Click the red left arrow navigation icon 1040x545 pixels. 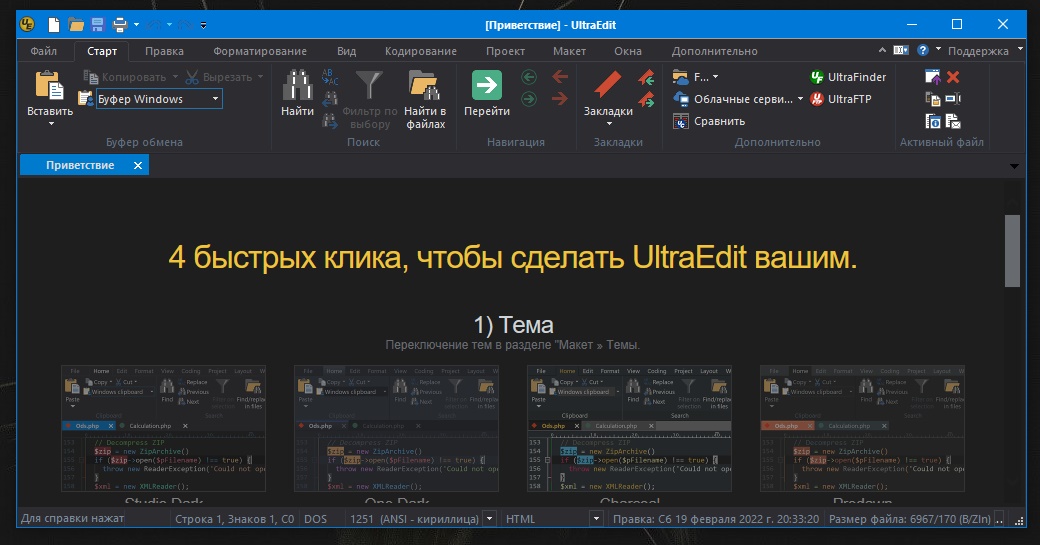coord(560,77)
